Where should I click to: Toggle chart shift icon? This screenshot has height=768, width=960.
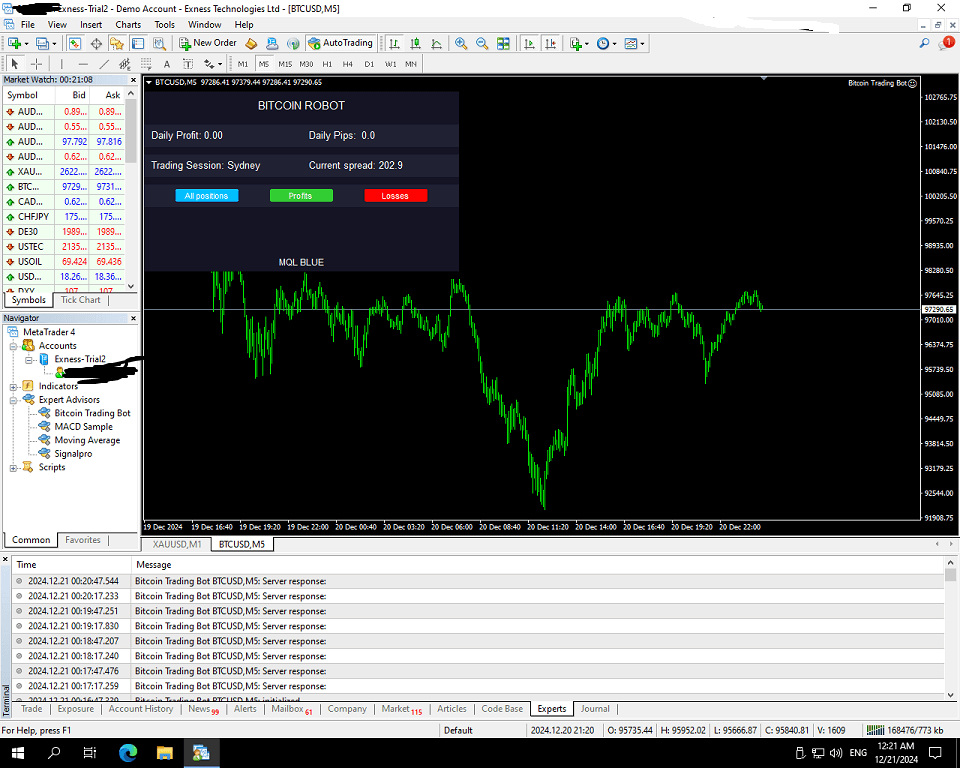(549, 44)
